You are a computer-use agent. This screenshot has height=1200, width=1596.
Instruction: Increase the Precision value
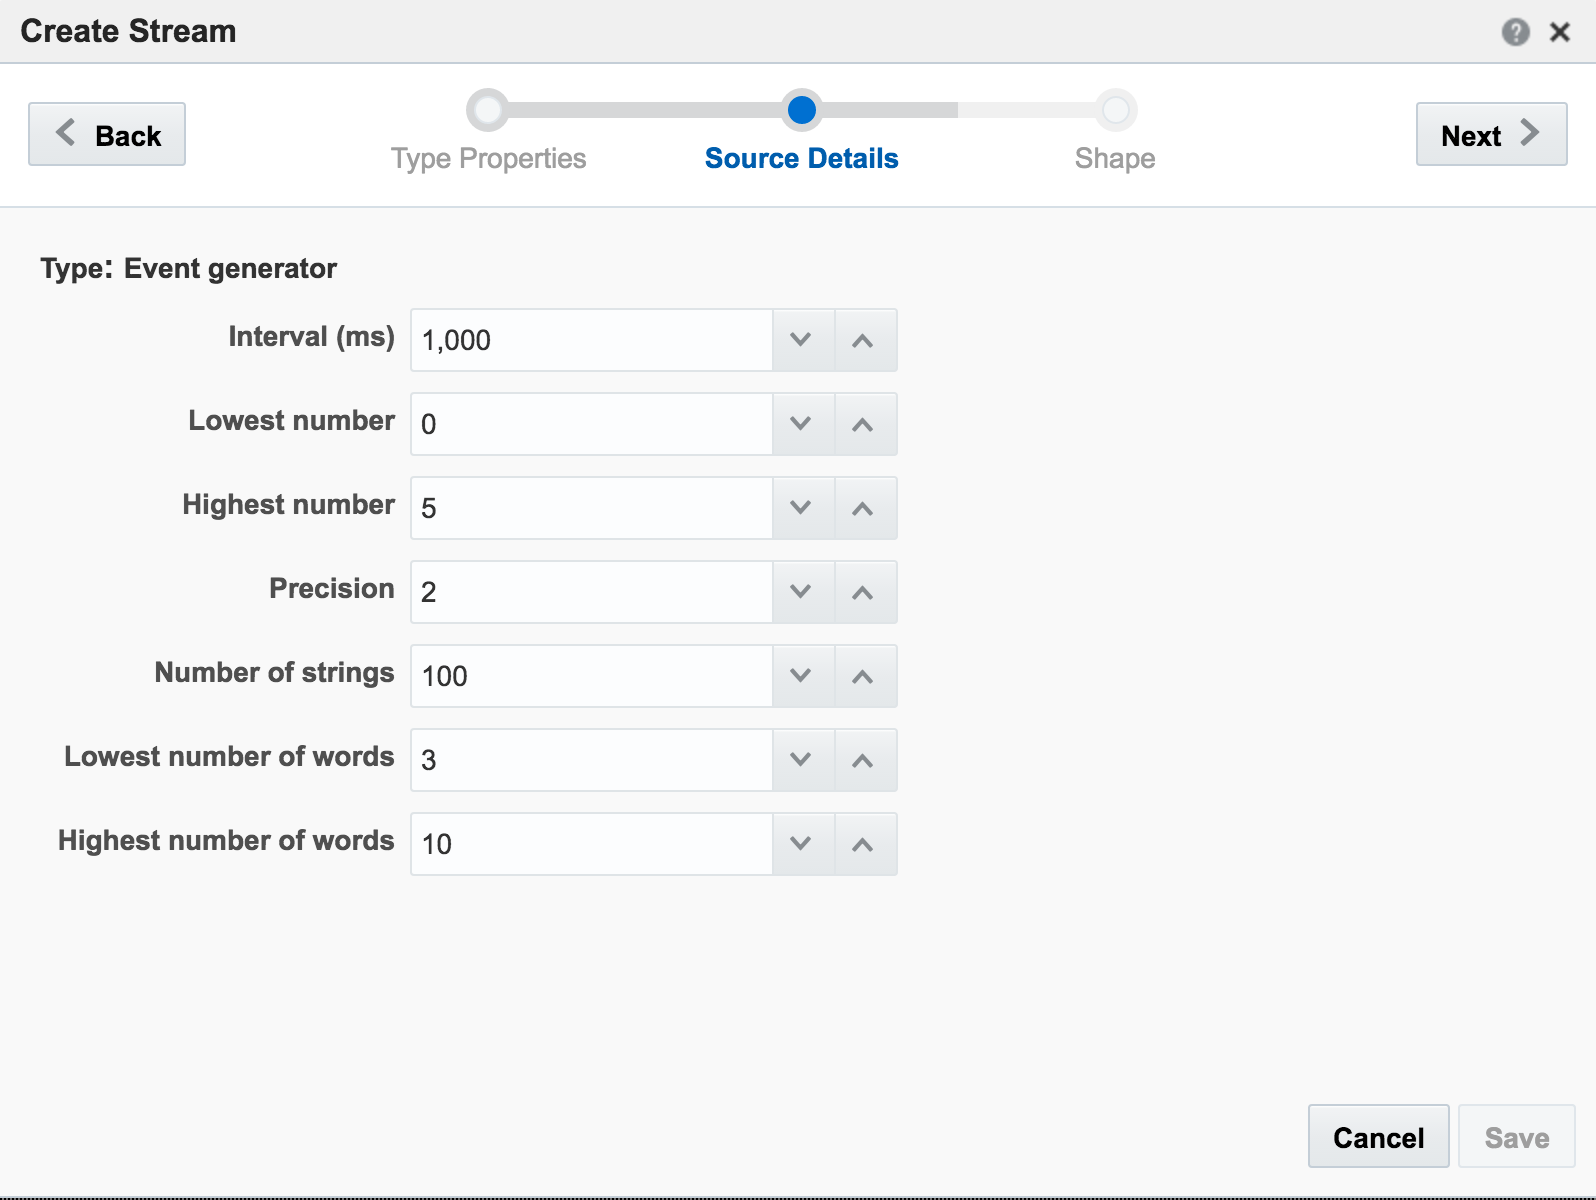click(x=863, y=592)
